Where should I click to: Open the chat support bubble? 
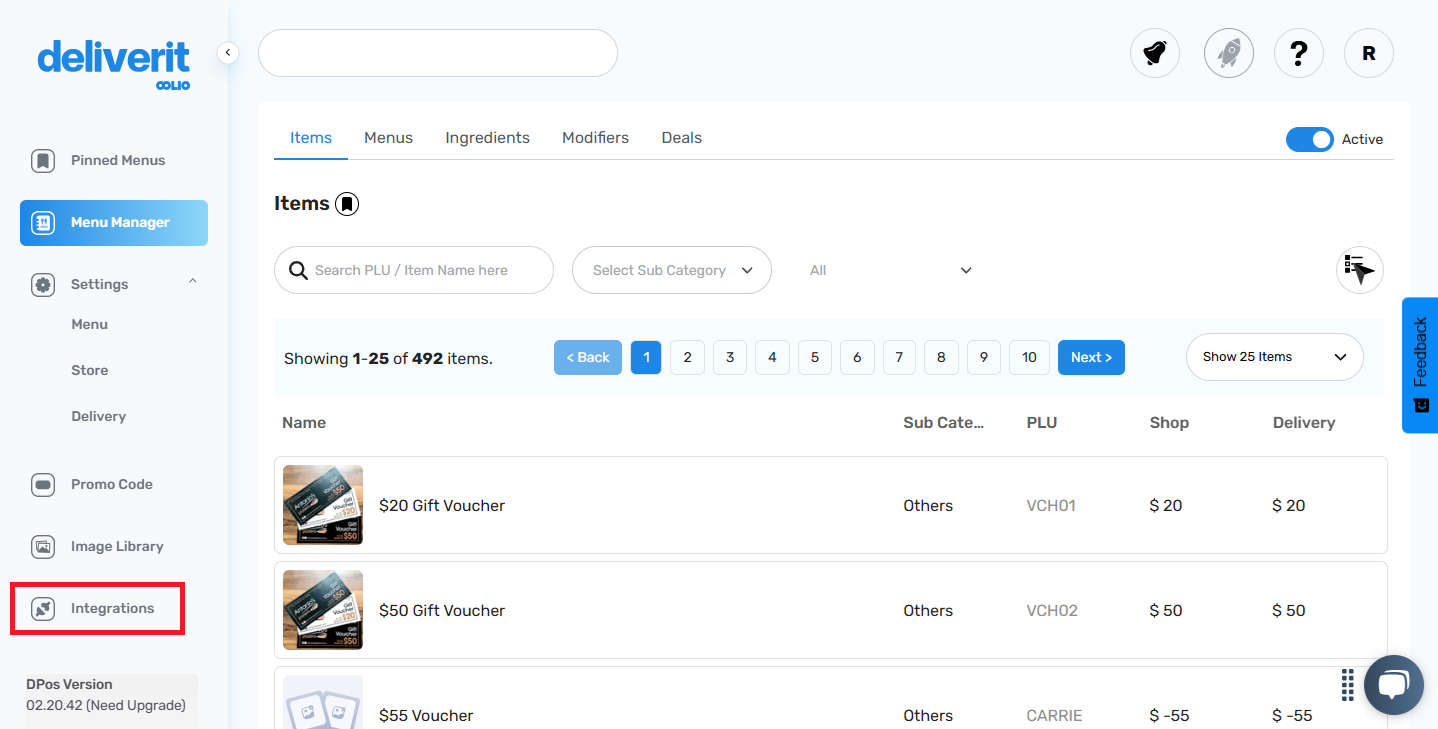pos(1393,684)
